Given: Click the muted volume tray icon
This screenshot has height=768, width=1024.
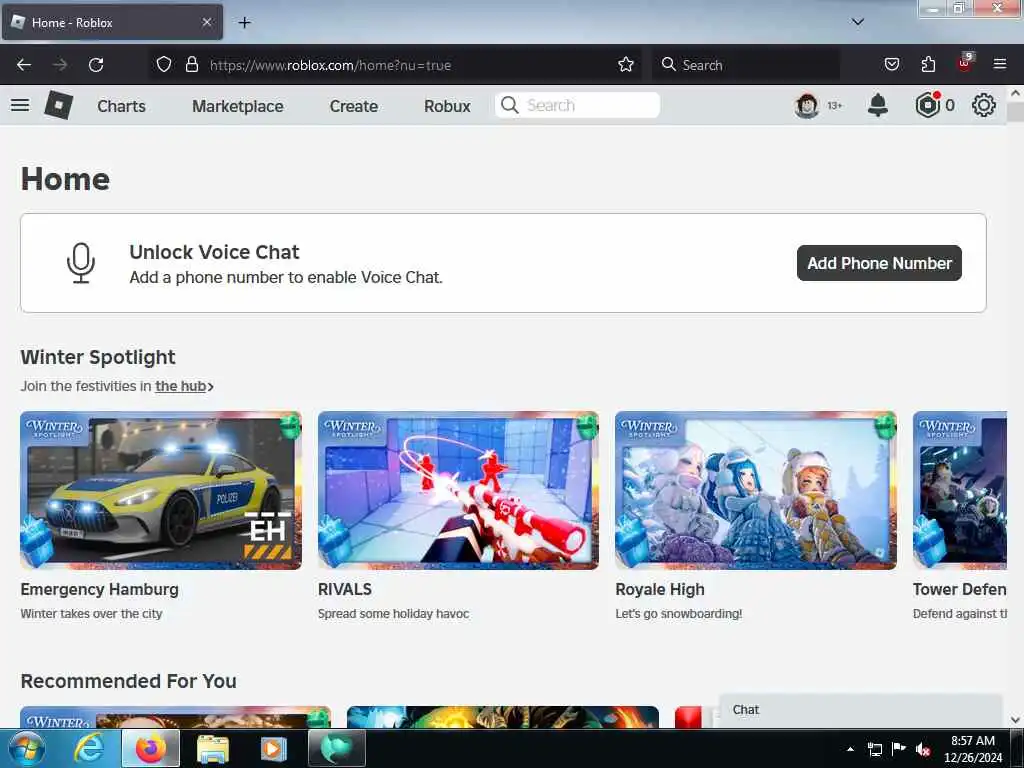Looking at the screenshot, I should (923, 749).
